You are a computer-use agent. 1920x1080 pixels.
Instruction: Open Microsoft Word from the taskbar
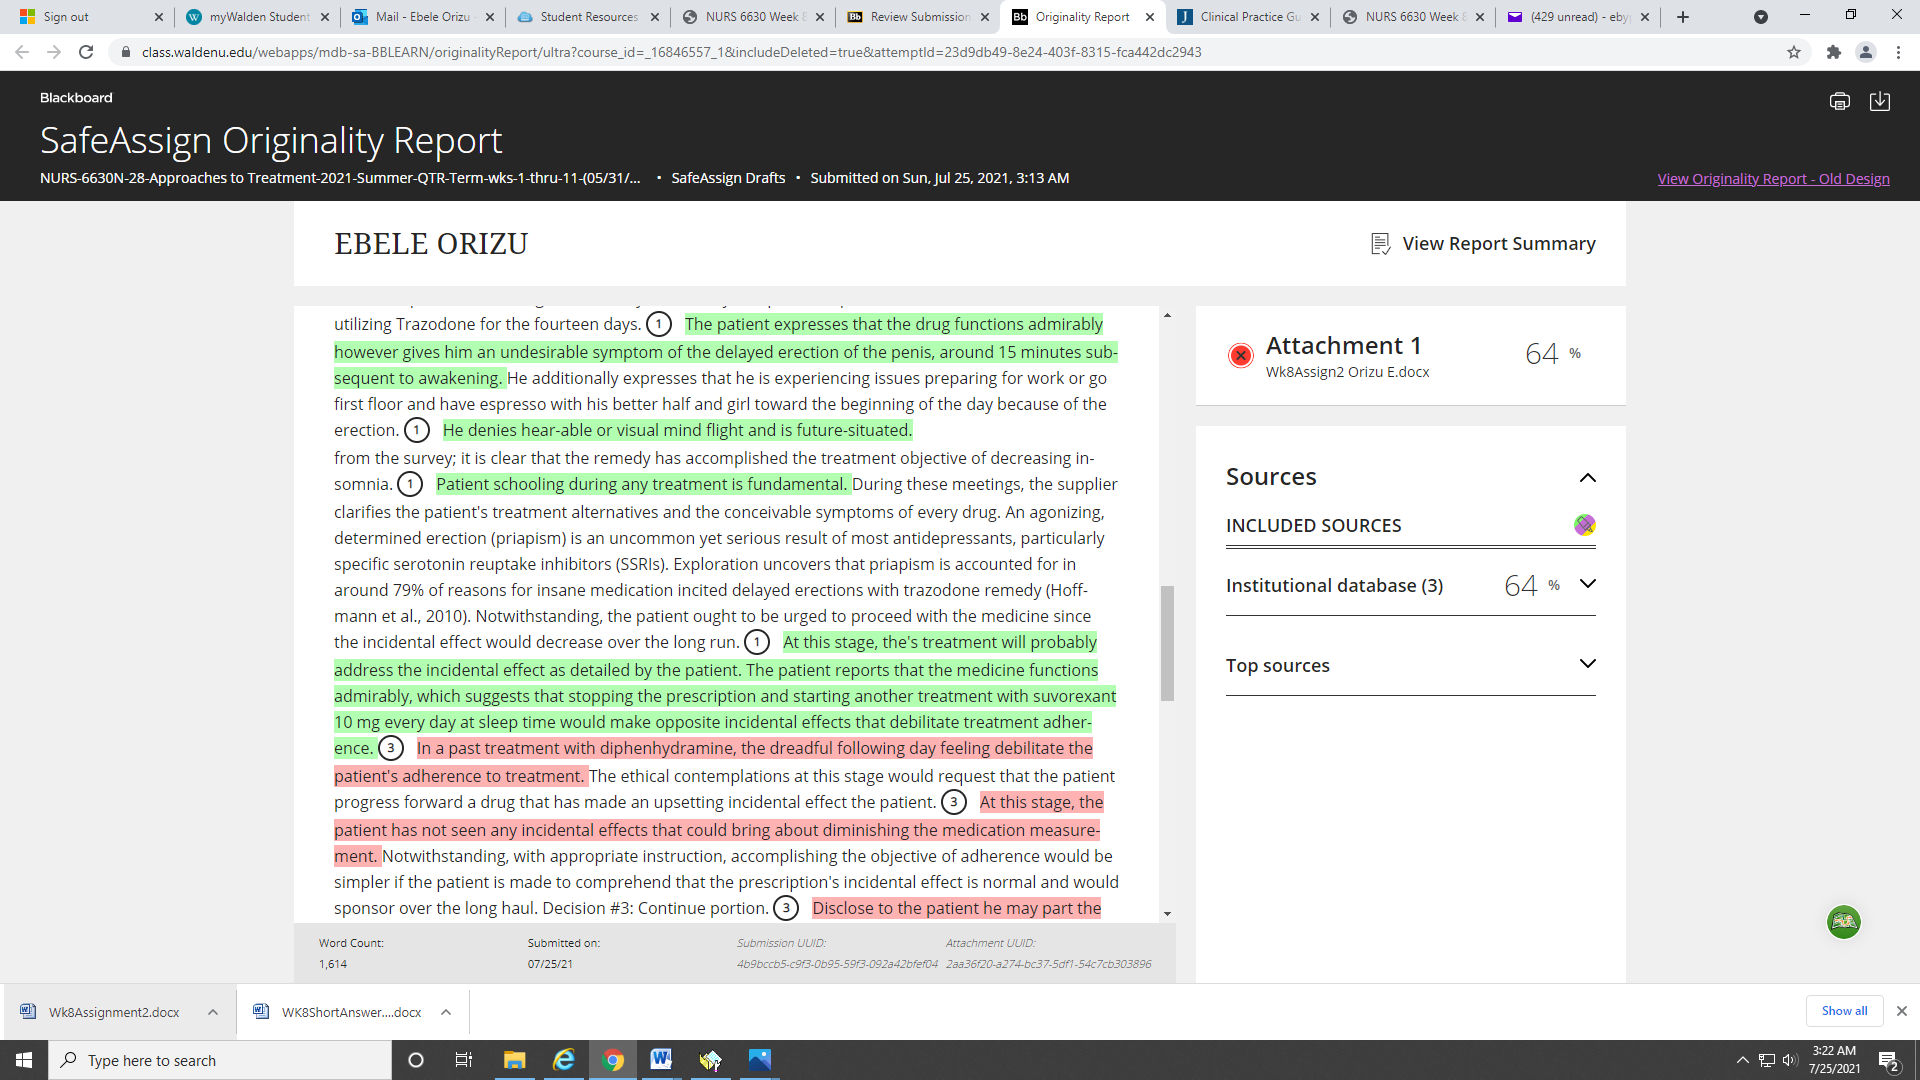(x=660, y=1060)
